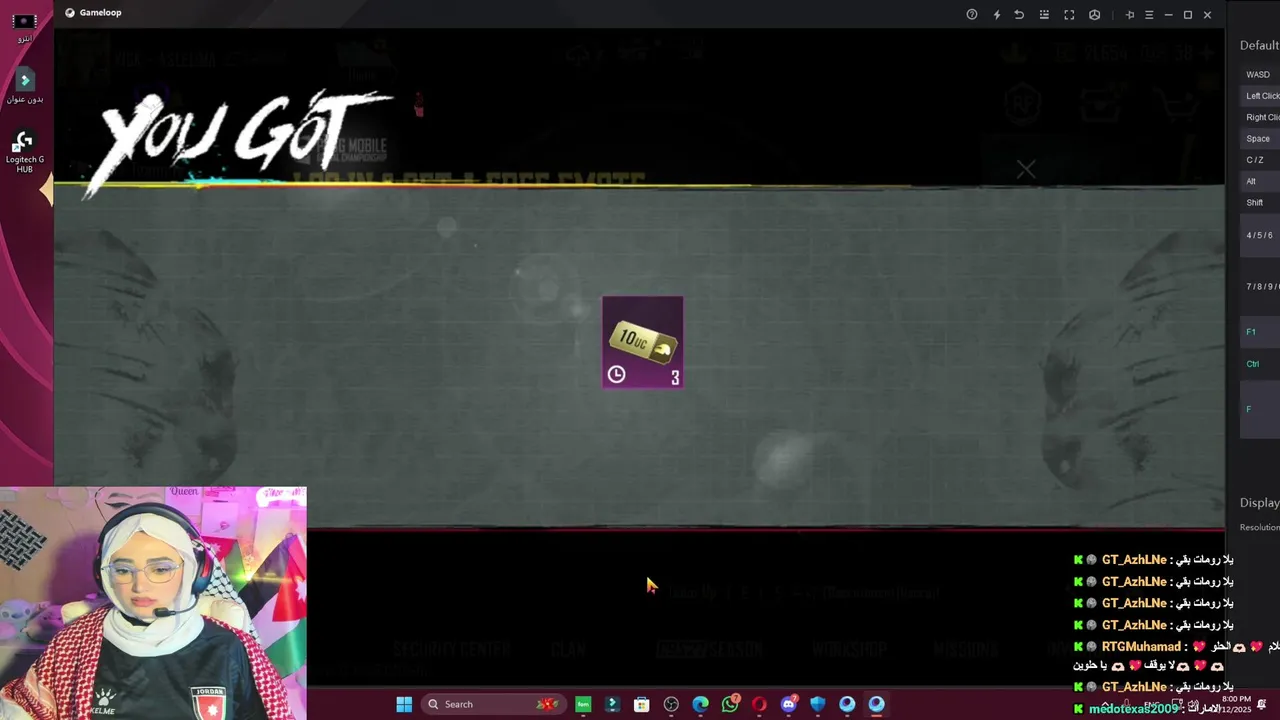This screenshot has width=1280, height=720.
Task: Click the taskbar Search box
Action: 492,704
